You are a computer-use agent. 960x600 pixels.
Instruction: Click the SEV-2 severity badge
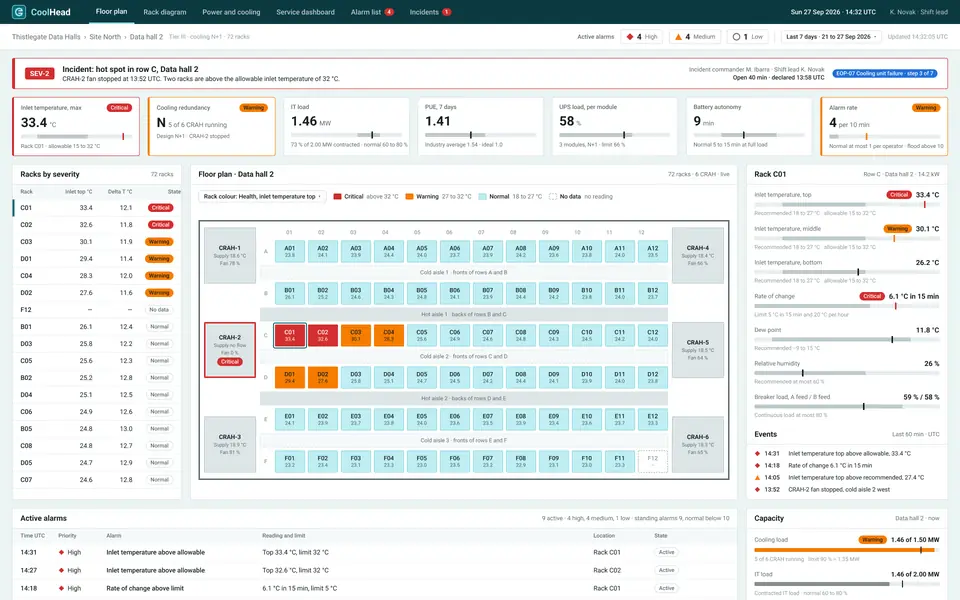39,73
